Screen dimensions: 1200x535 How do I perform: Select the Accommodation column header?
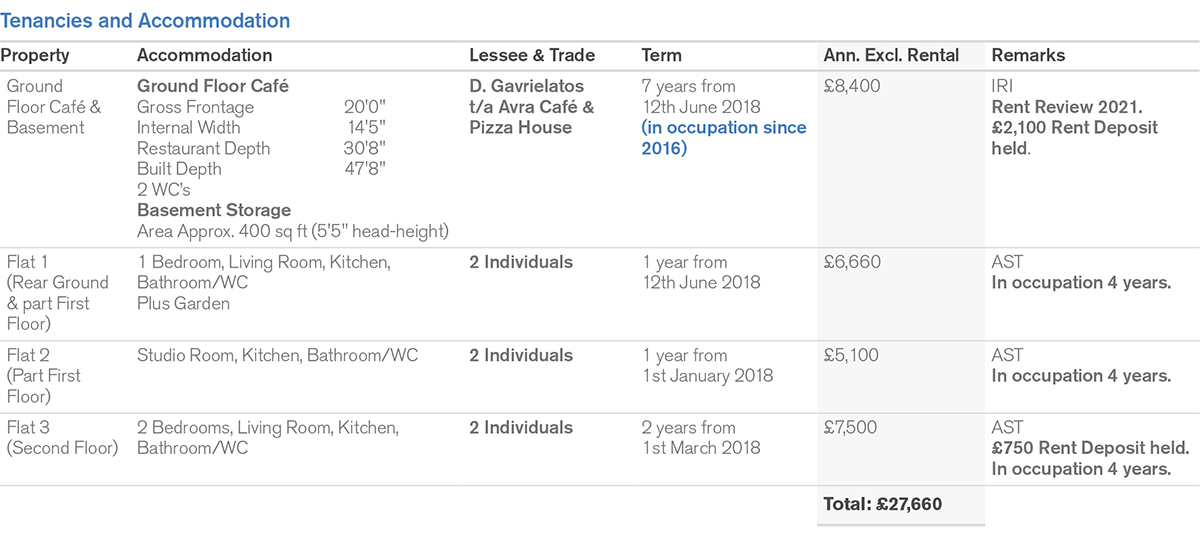pyautogui.click(x=204, y=56)
